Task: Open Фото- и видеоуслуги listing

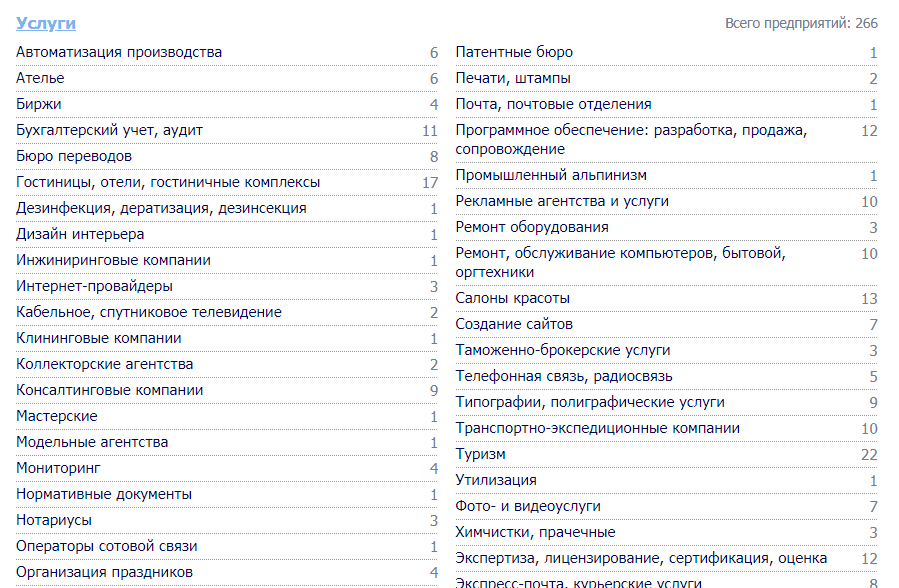Action: pos(528,507)
